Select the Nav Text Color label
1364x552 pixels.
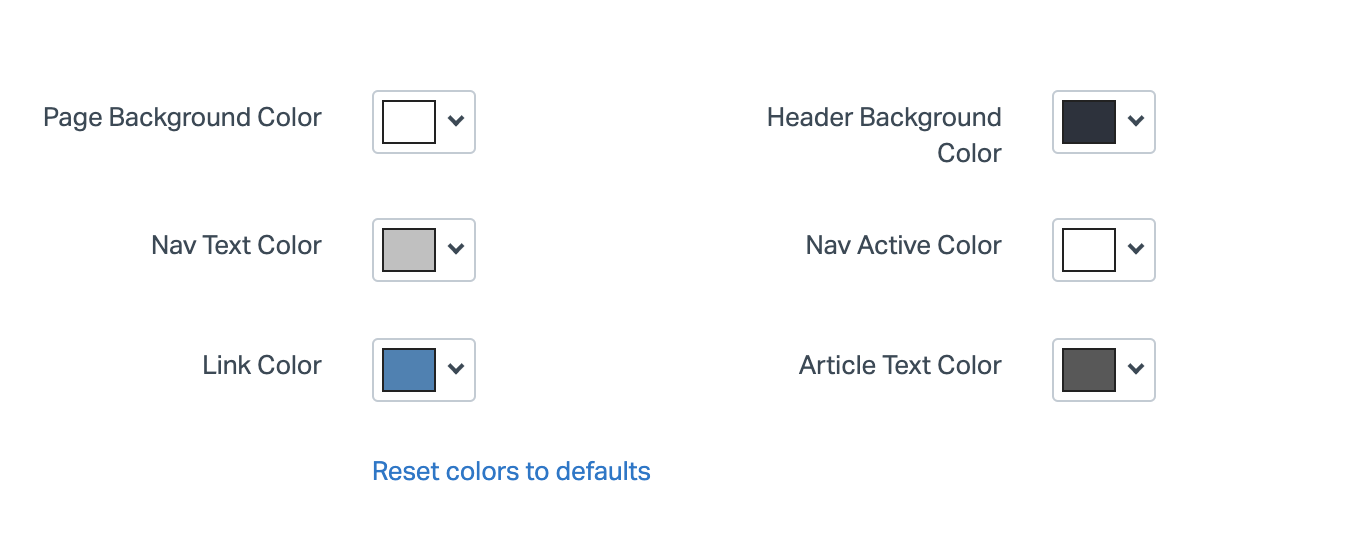236,246
